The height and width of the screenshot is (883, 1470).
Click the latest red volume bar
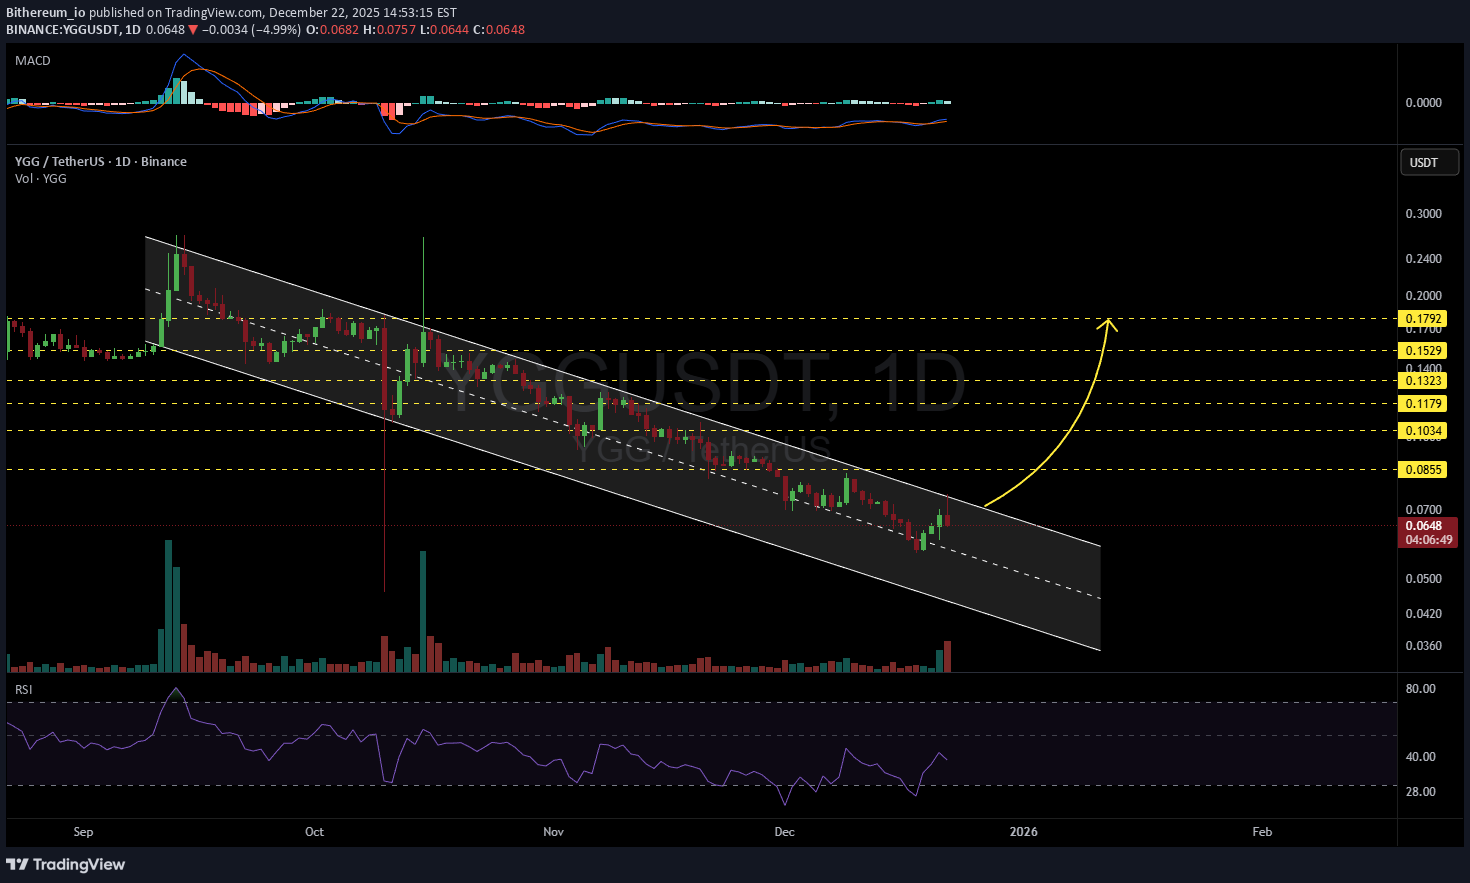pyautogui.click(x=947, y=656)
